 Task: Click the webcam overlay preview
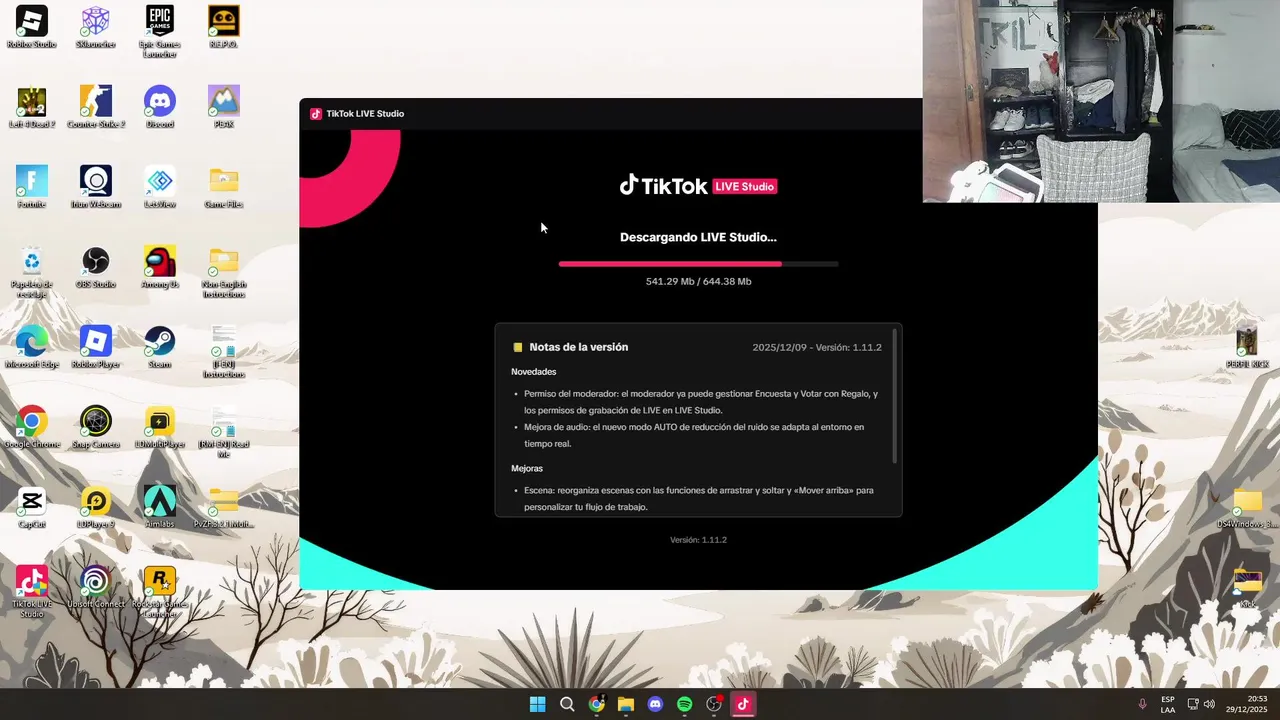[x=1101, y=101]
